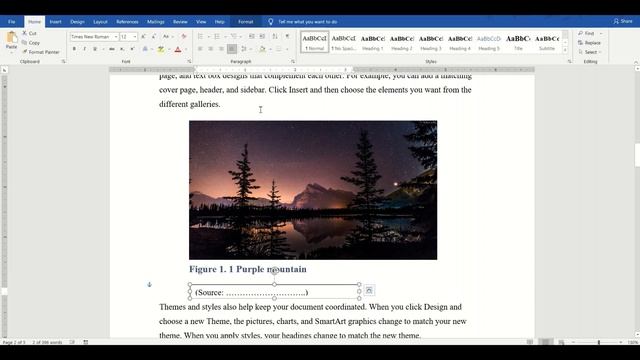Apply the Heading 1 style
The height and width of the screenshot is (360, 640).
tap(373, 42)
